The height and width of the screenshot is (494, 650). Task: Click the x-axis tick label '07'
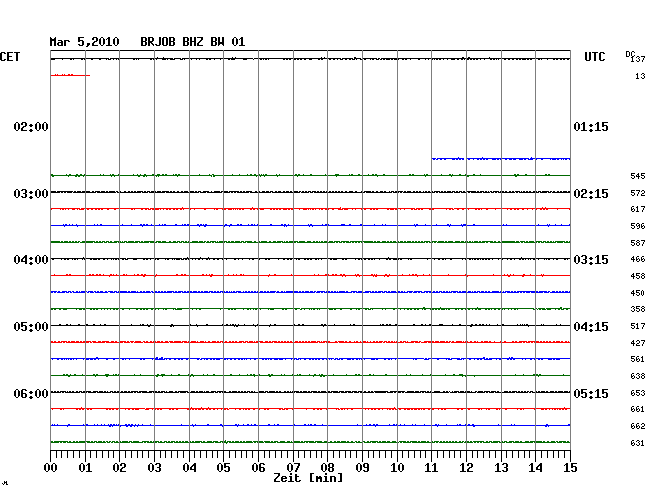click(x=293, y=468)
